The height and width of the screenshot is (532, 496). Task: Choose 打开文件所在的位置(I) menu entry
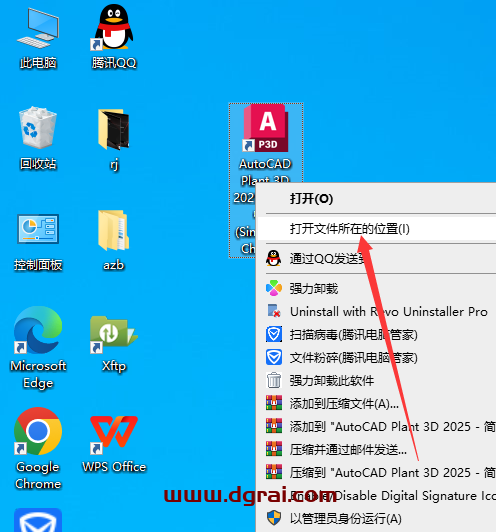377,229
